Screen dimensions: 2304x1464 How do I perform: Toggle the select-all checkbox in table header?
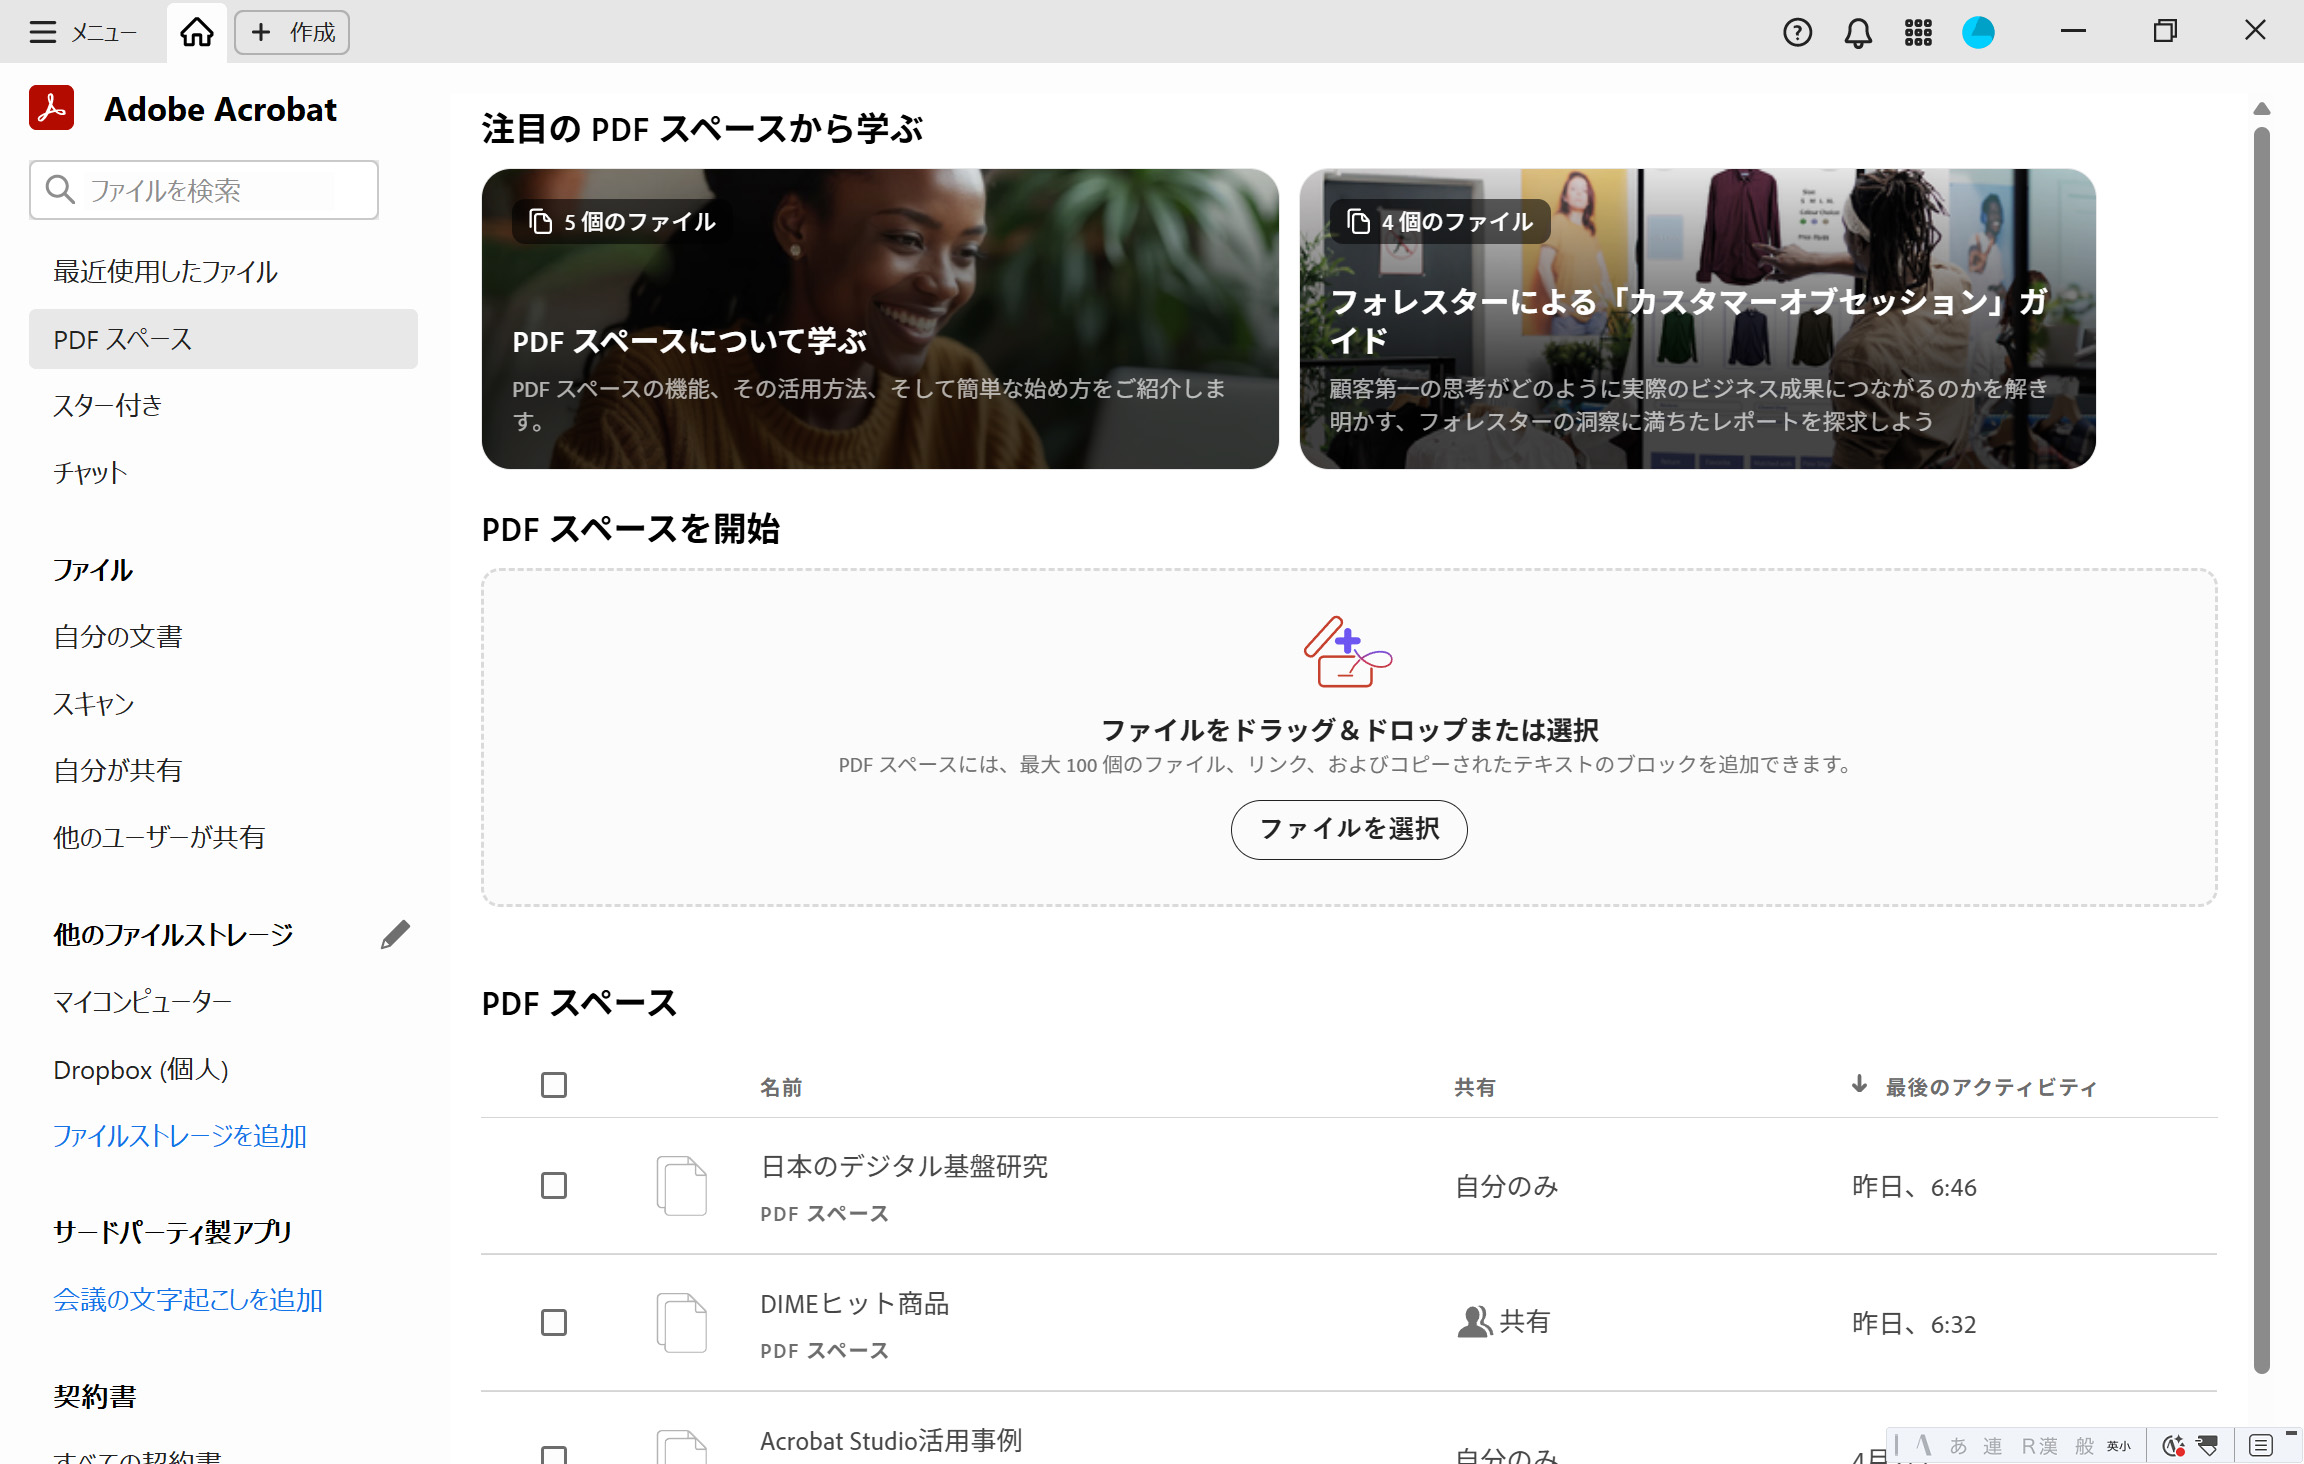554,1085
